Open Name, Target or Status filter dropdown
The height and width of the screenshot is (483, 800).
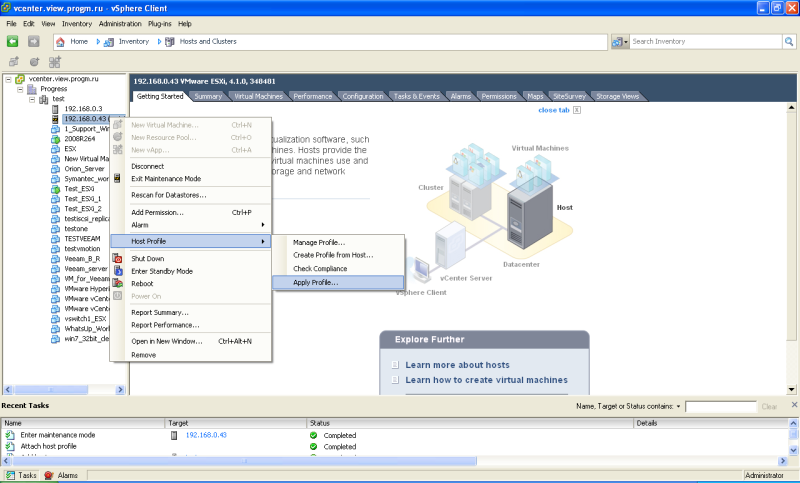[x=679, y=406]
